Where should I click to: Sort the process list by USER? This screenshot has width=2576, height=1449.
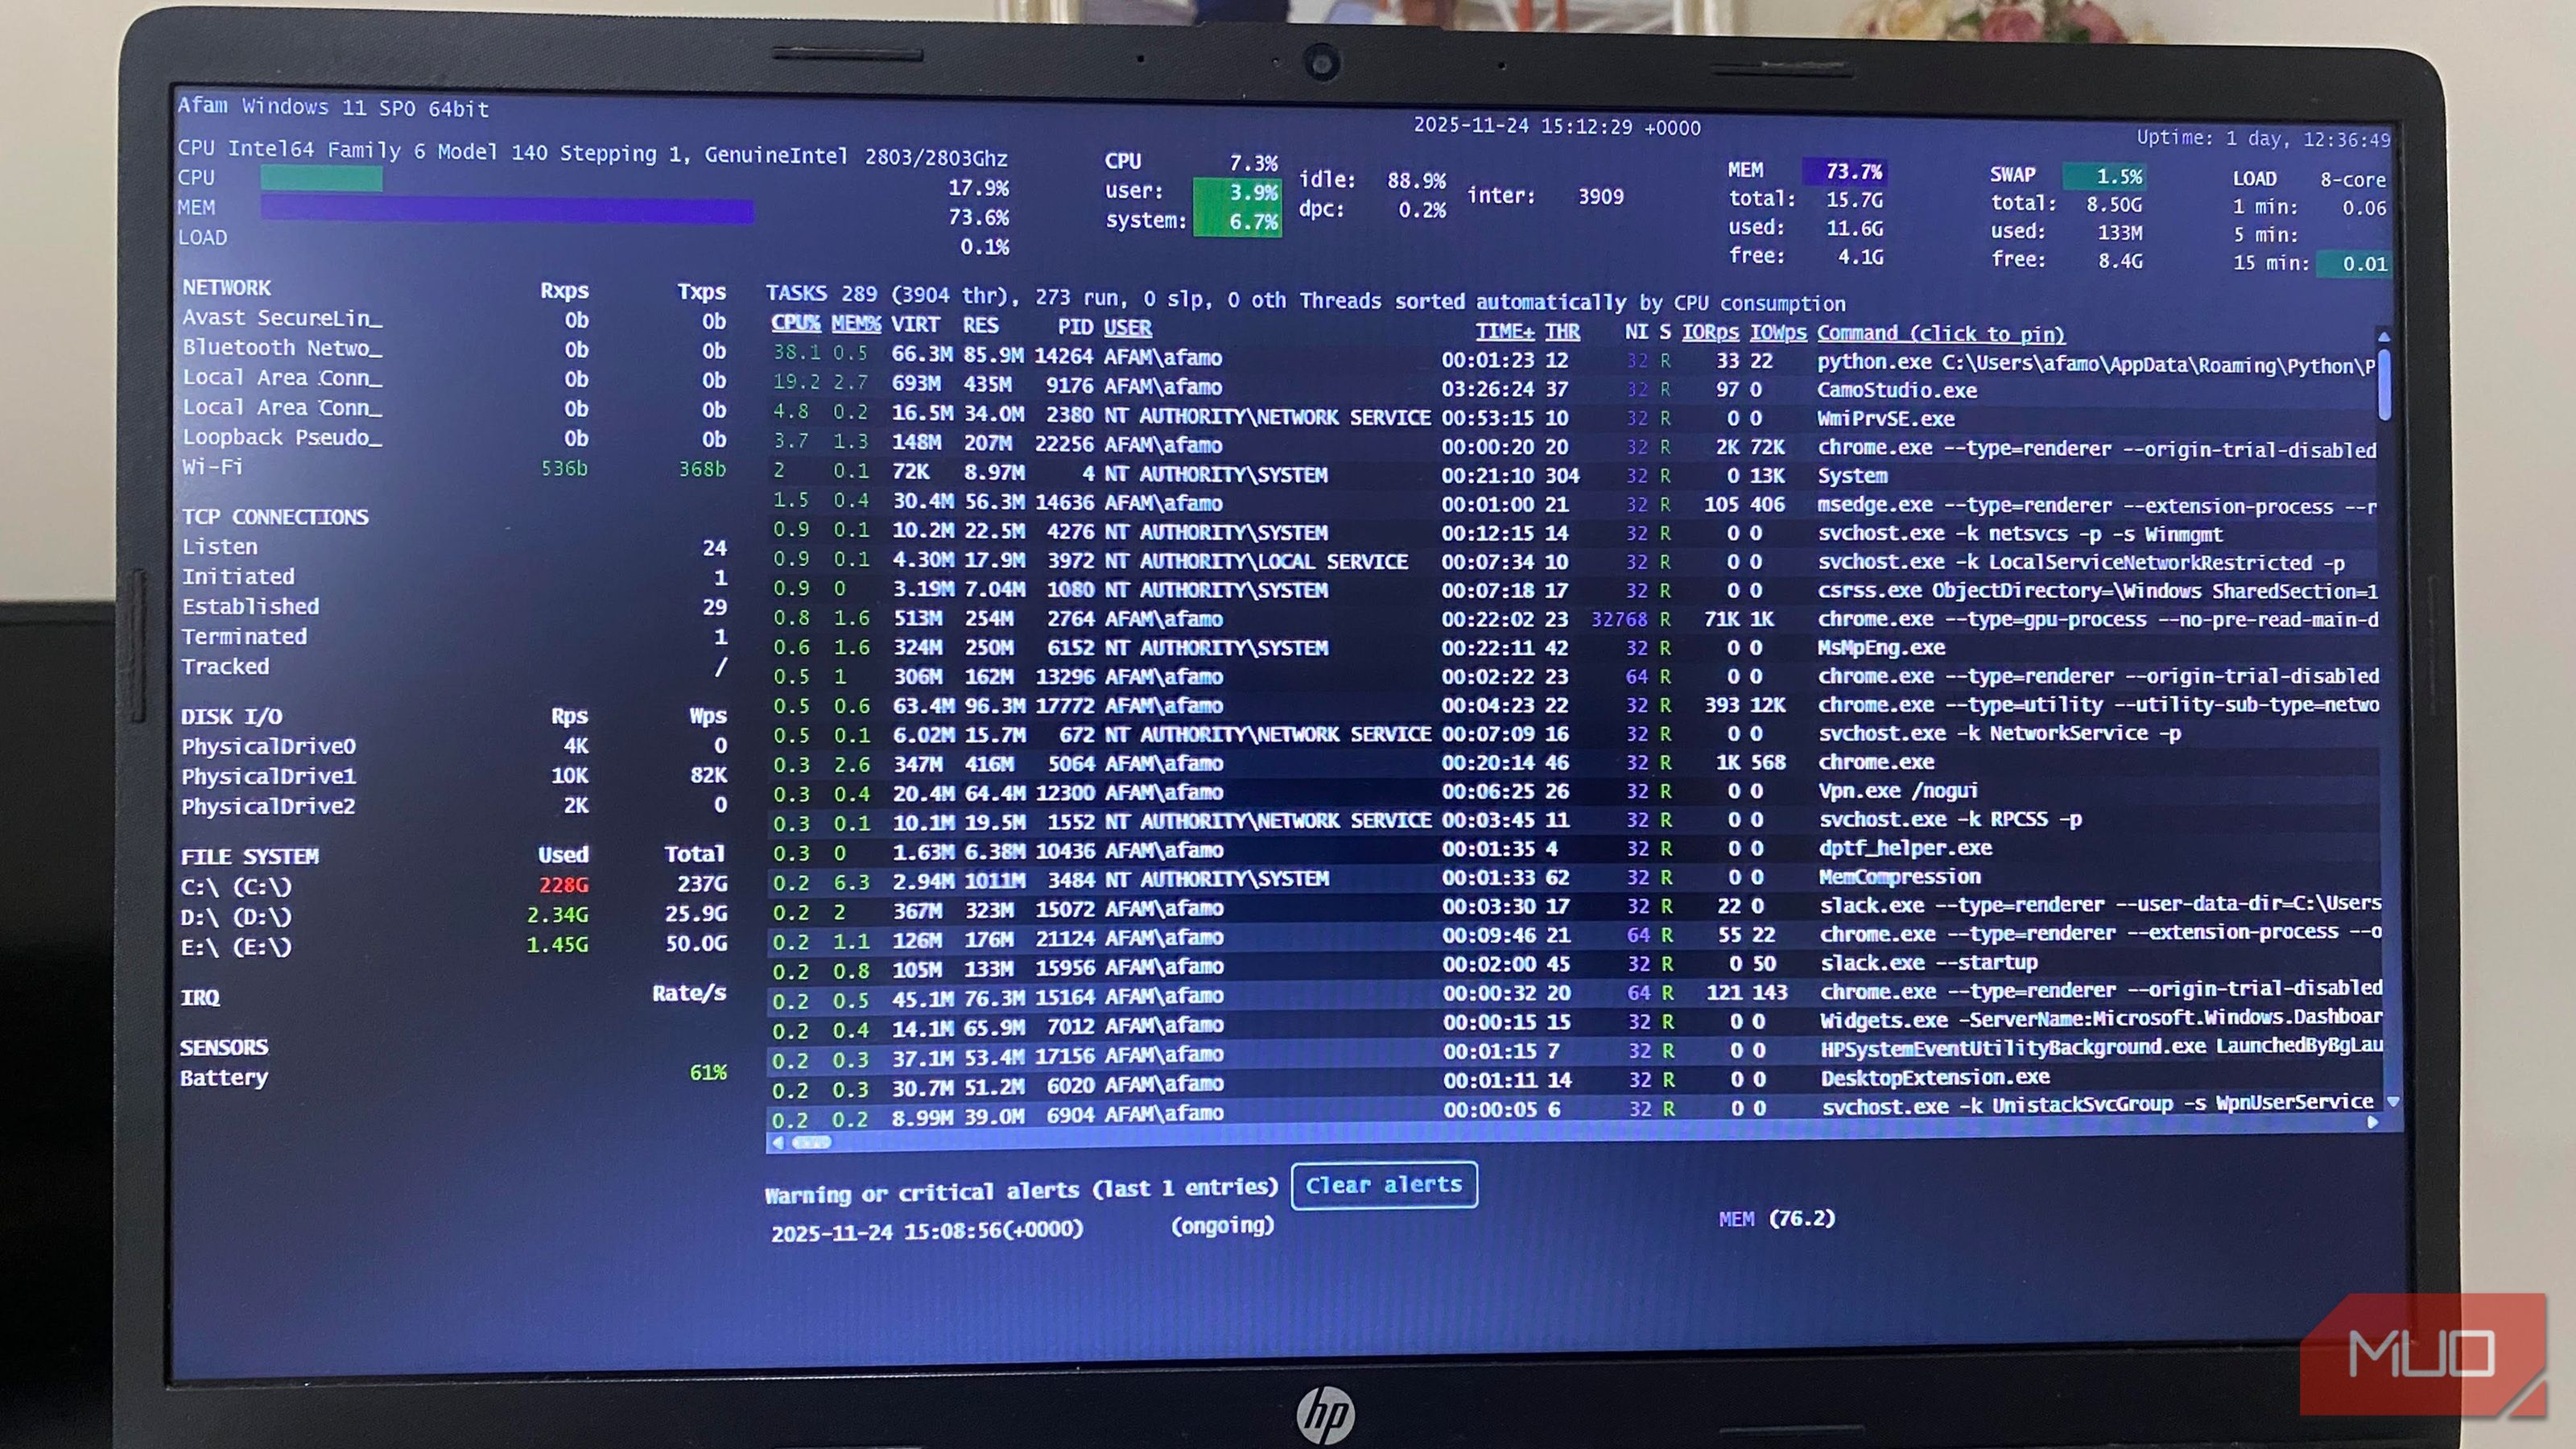coord(1127,327)
